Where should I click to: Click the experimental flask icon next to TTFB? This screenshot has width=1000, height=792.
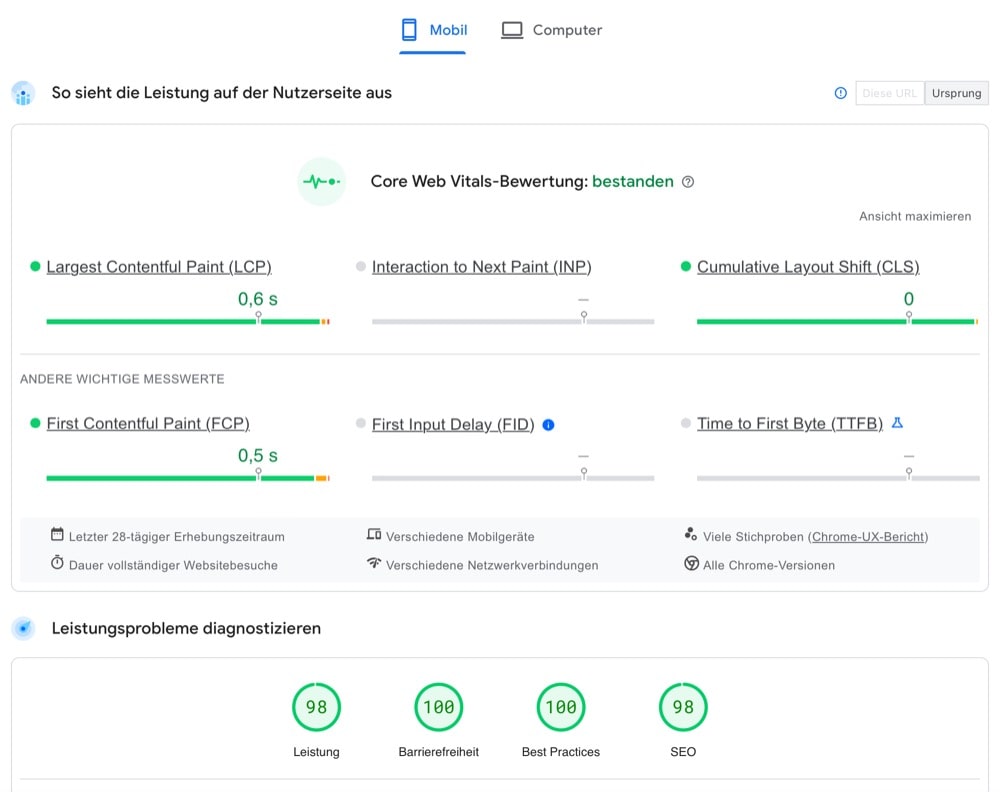897,423
